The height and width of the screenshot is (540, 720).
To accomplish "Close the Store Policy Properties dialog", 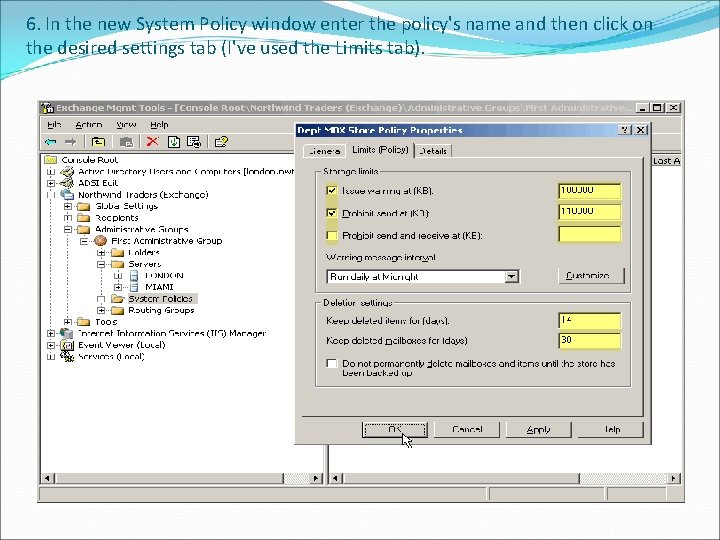I will click(x=641, y=130).
